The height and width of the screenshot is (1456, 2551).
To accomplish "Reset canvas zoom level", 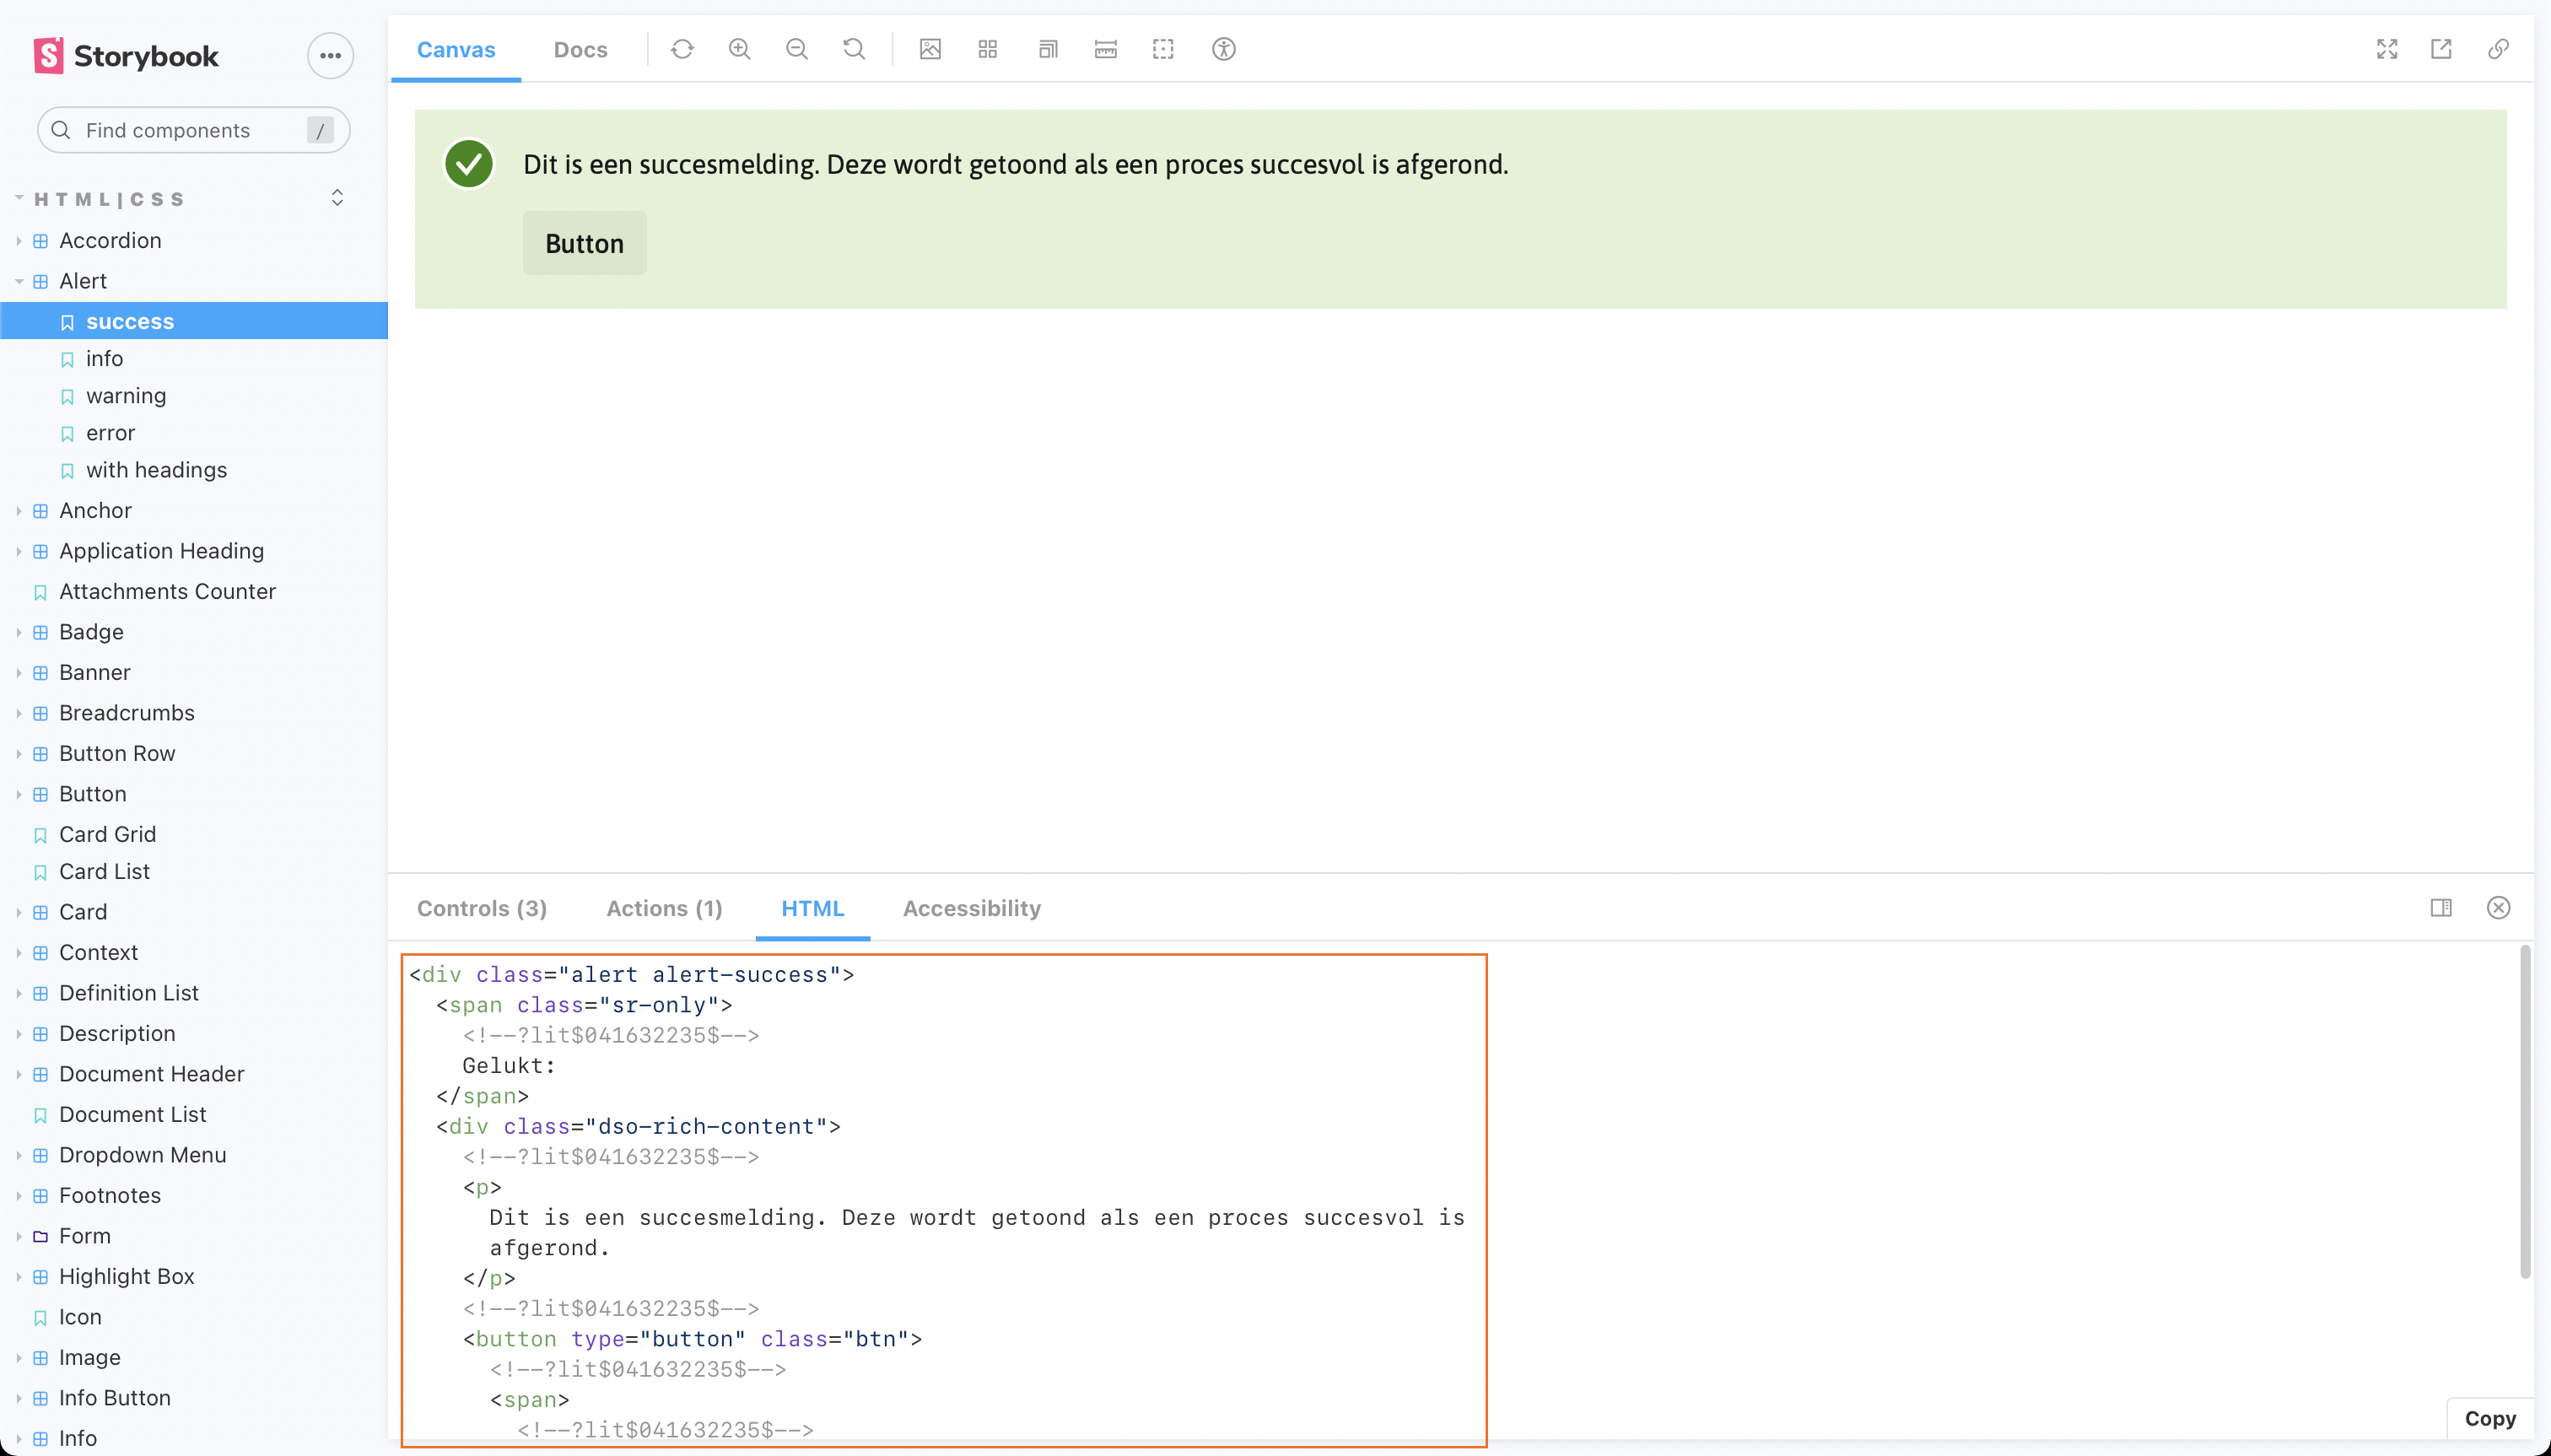I will [853, 49].
